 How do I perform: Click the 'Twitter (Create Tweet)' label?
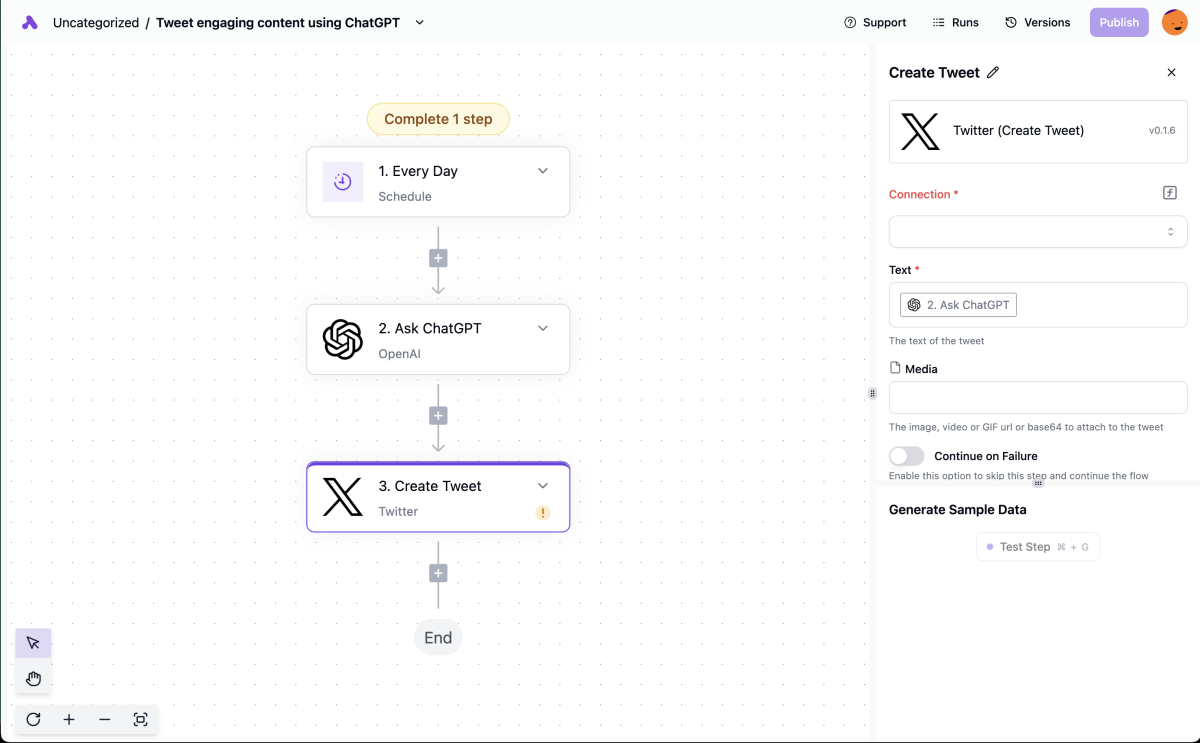[x=1018, y=130]
